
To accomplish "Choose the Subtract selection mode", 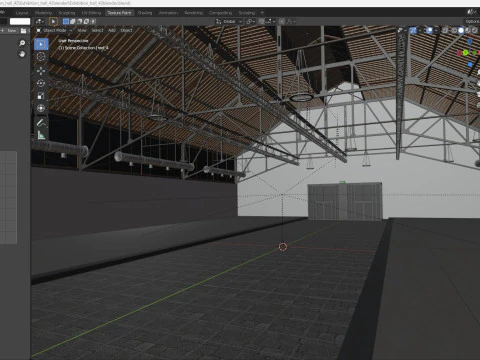I will point(79,21).
